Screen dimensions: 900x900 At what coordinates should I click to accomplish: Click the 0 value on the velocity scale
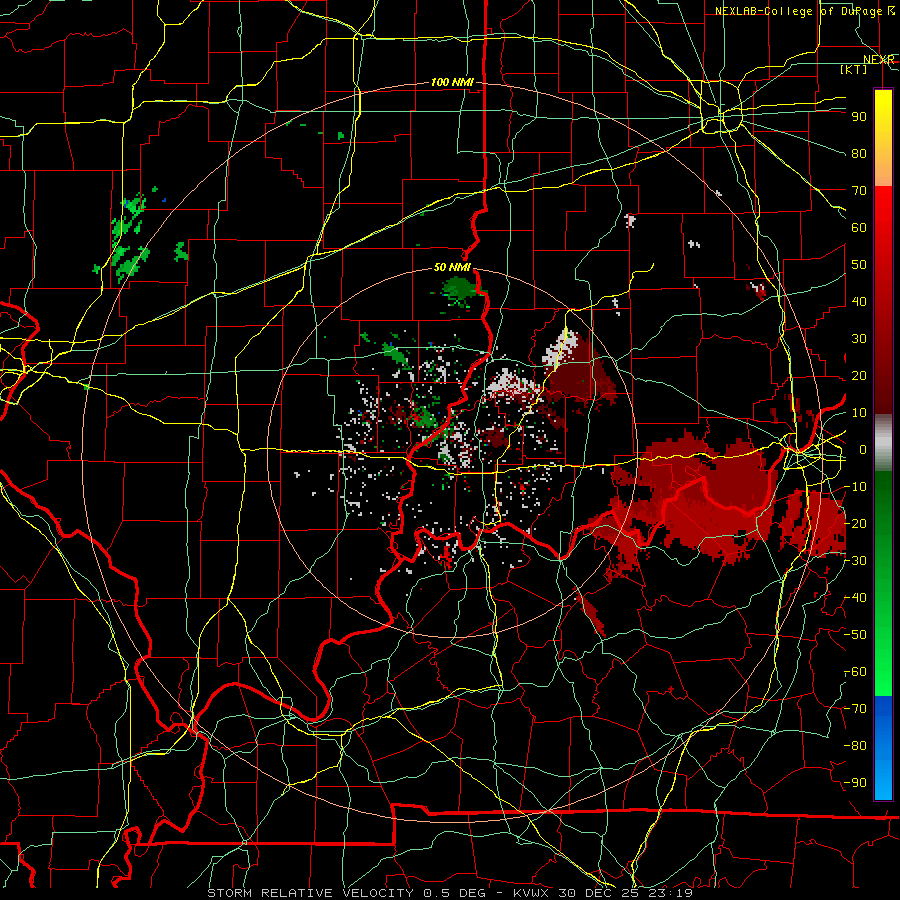[863, 450]
